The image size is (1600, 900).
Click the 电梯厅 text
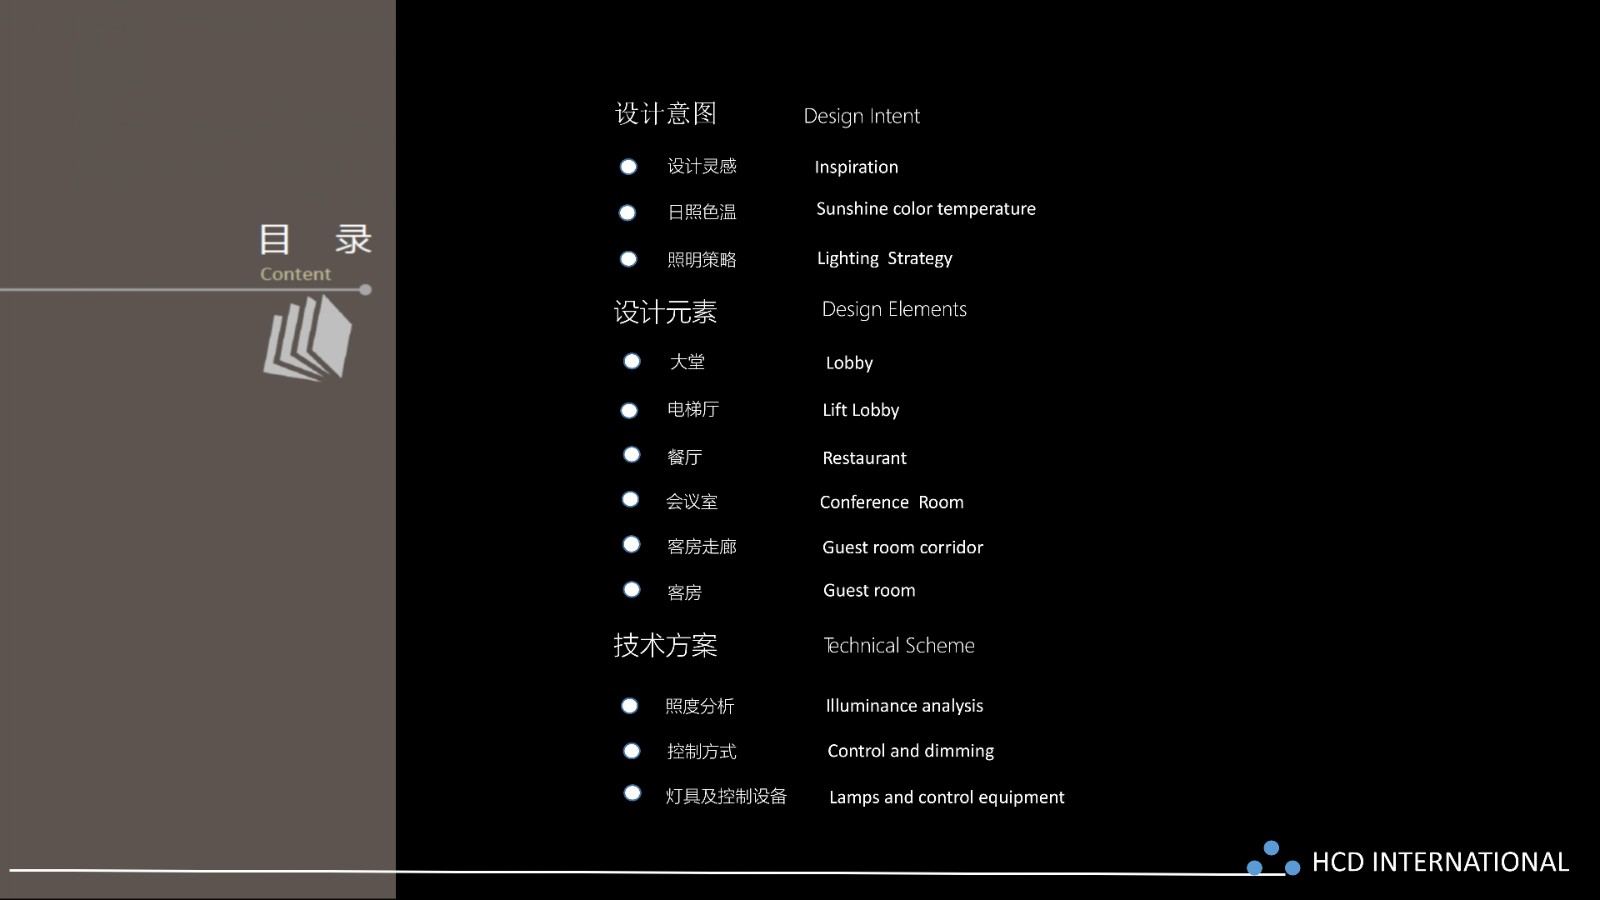pyautogui.click(x=693, y=409)
